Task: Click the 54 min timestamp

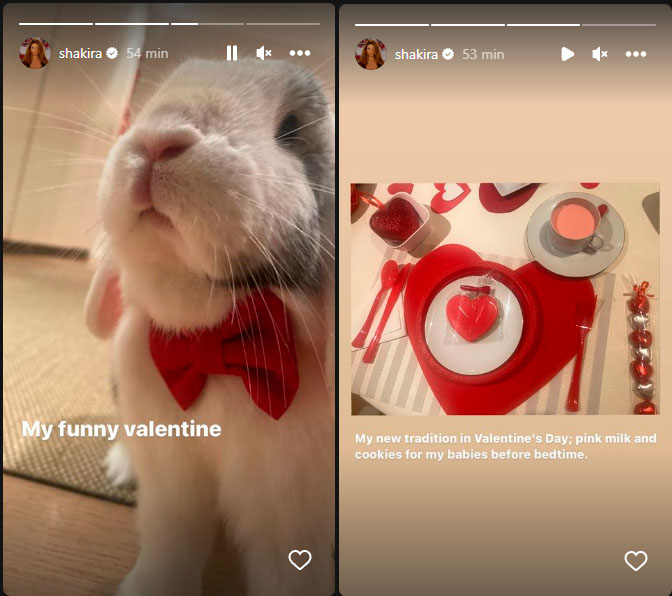Action: (x=147, y=54)
